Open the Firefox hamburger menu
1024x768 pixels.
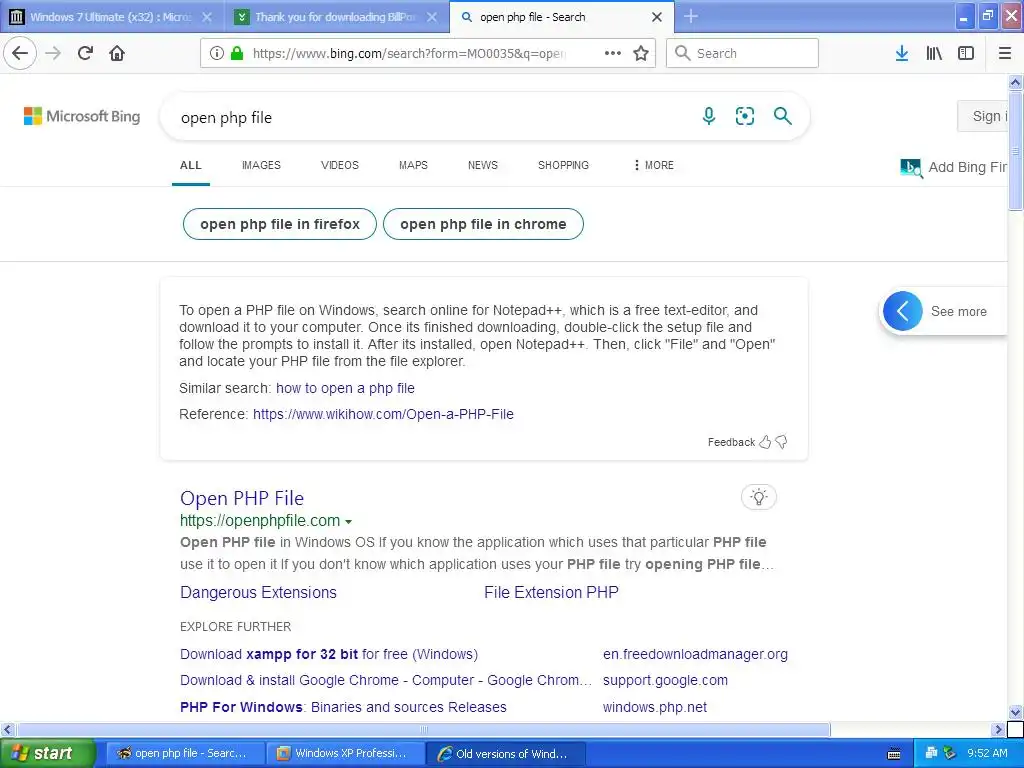(x=1005, y=53)
